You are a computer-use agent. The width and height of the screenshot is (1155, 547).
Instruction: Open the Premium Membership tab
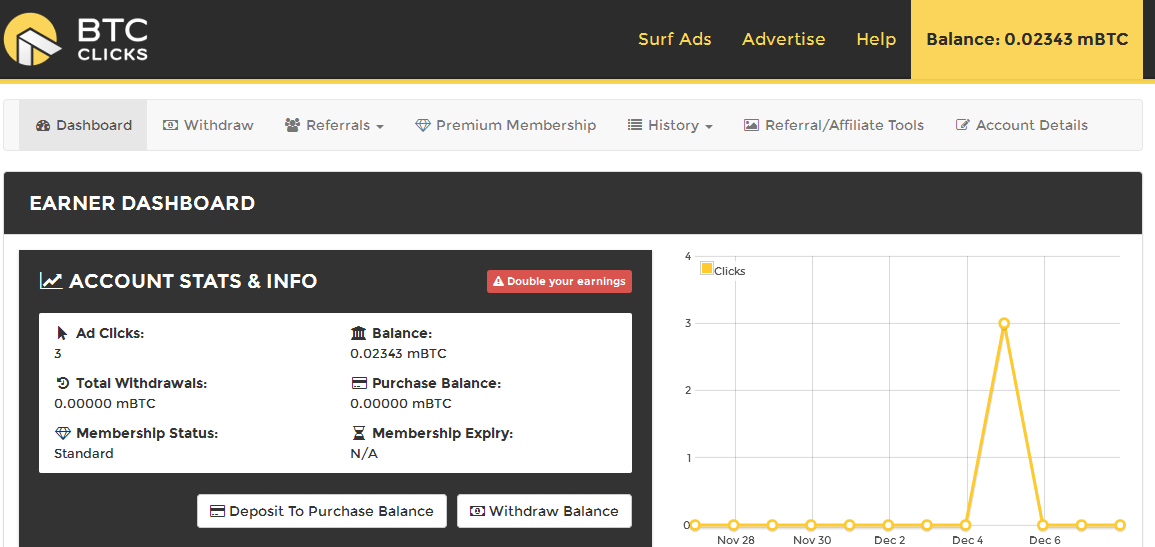pos(505,125)
